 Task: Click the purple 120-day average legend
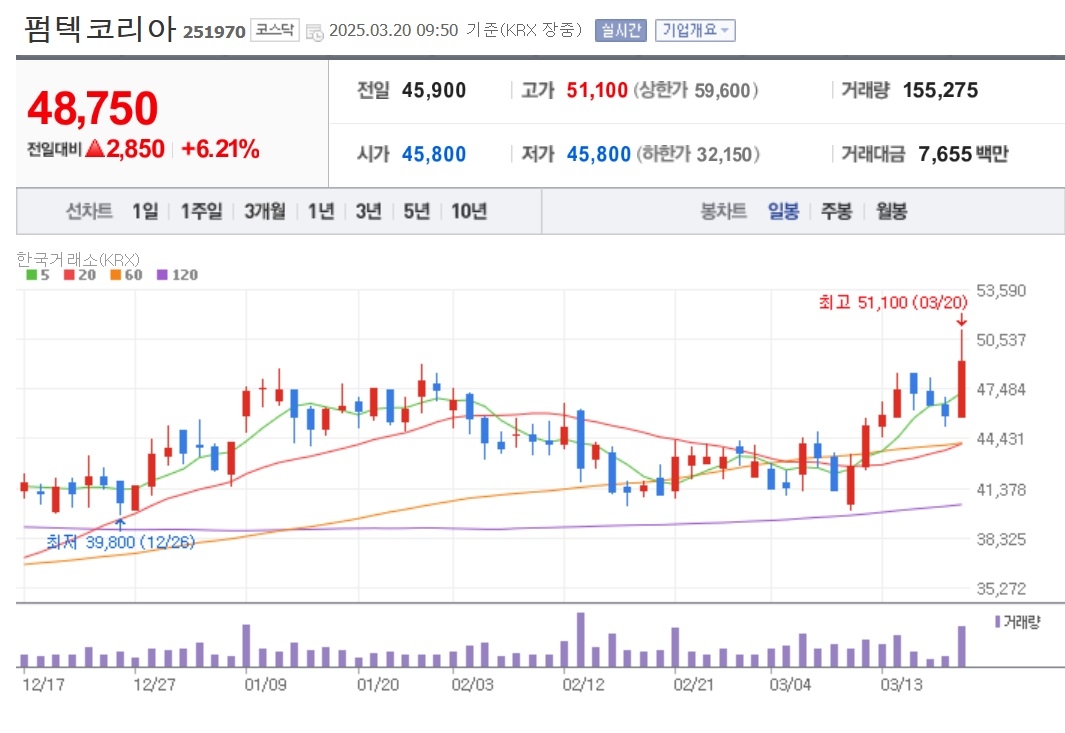point(177,275)
